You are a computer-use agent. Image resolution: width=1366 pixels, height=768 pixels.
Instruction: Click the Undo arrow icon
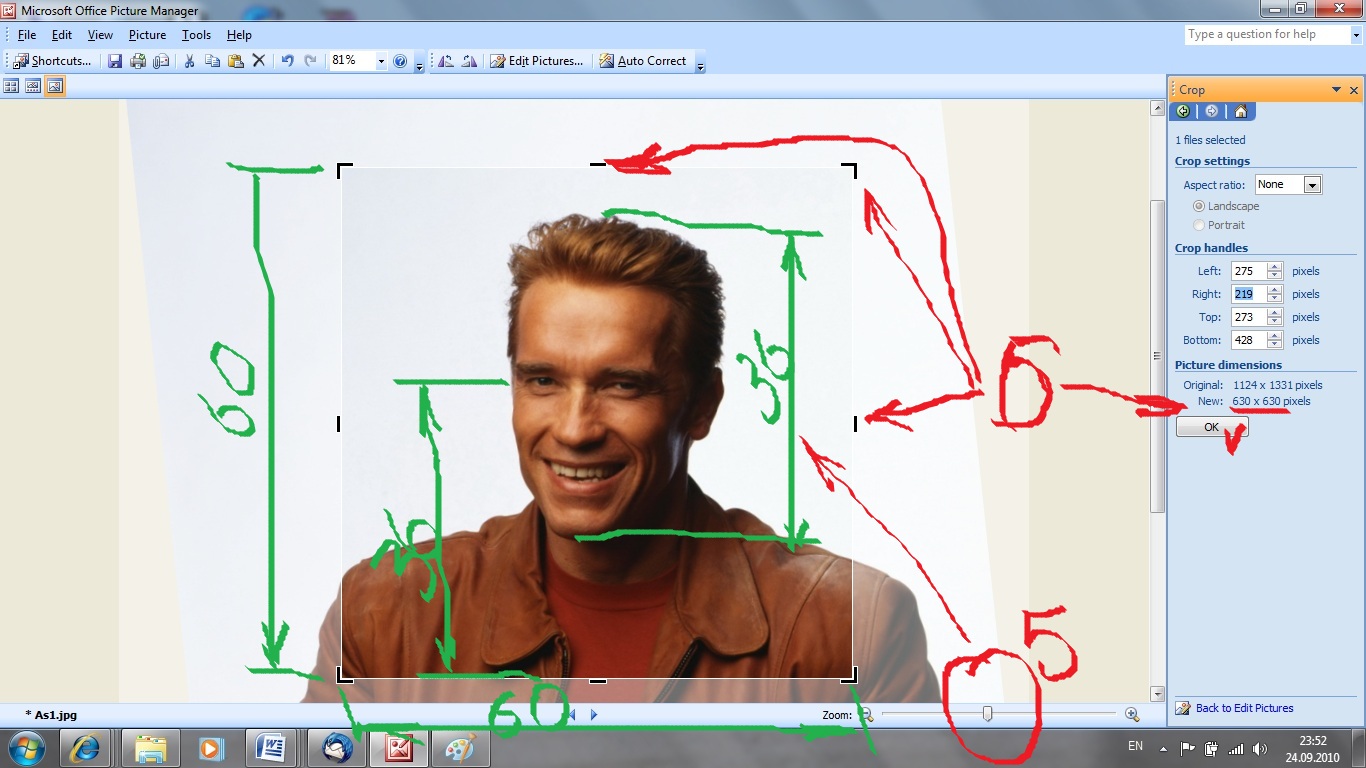(x=288, y=61)
